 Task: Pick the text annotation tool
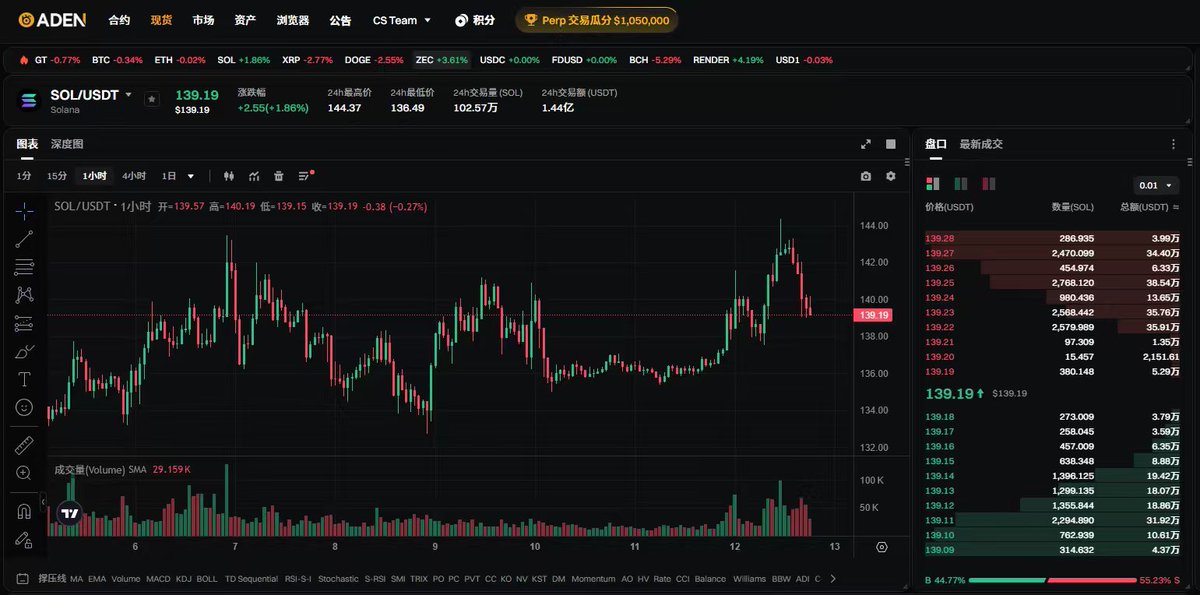coord(25,379)
